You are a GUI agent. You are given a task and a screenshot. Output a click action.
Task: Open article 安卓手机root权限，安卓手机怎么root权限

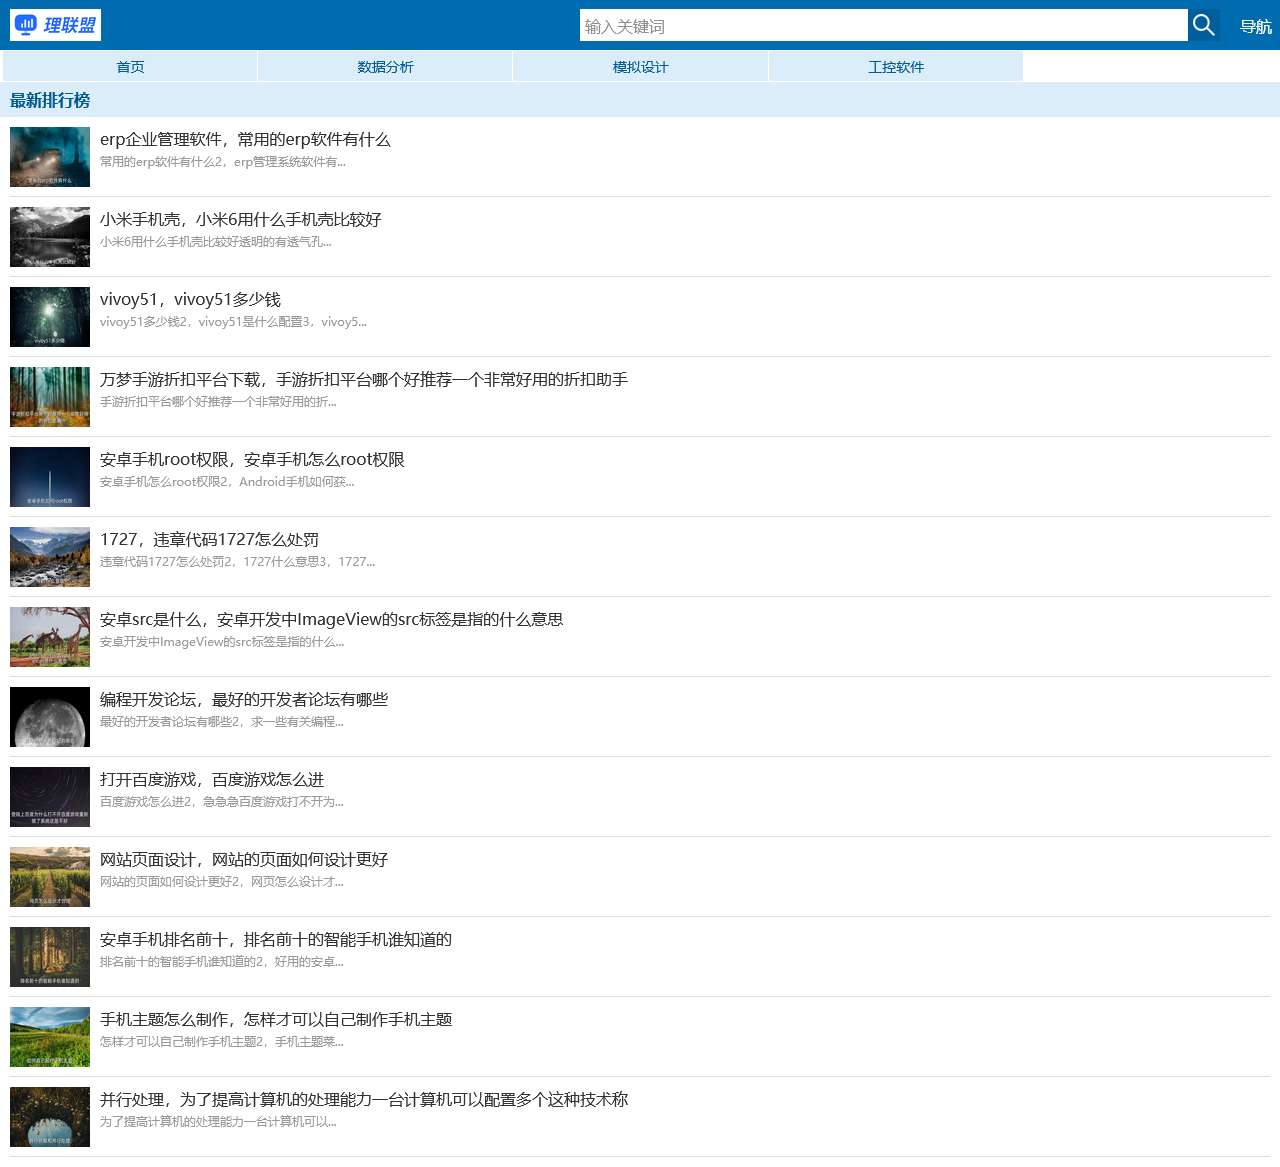[252, 460]
